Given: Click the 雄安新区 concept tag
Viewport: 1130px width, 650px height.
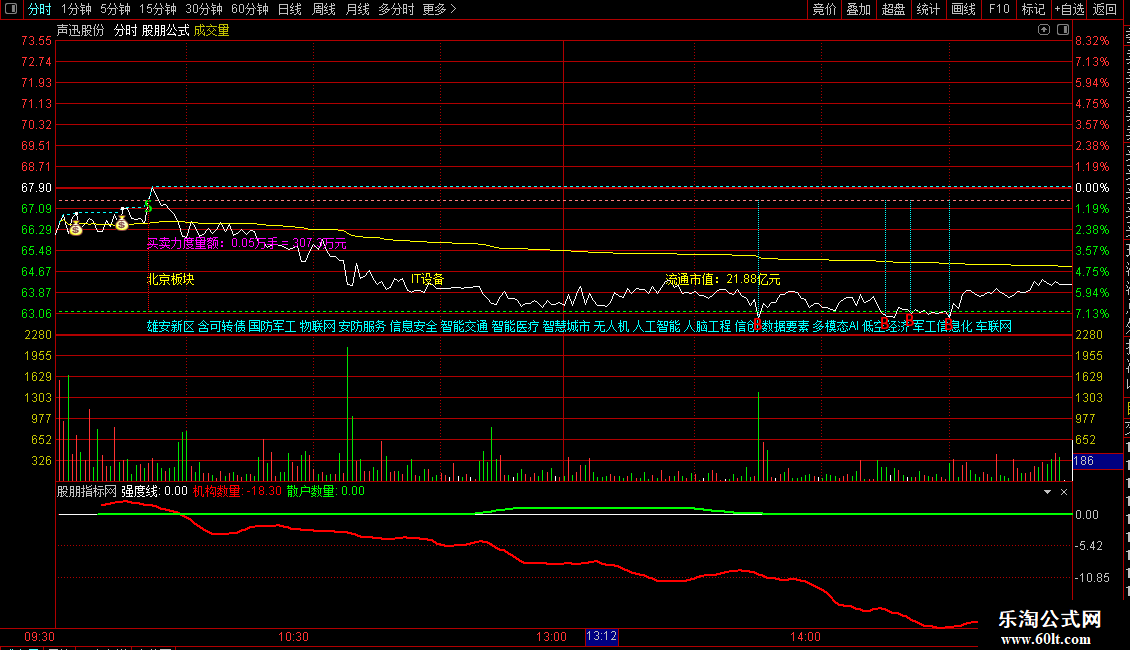Looking at the screenshot, I should point(171,326).
